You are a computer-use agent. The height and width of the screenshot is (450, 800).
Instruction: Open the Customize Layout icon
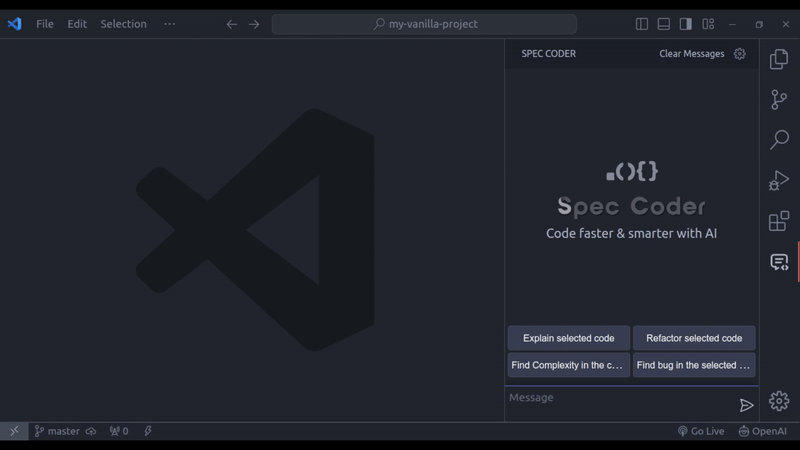(x=708, y=24)
